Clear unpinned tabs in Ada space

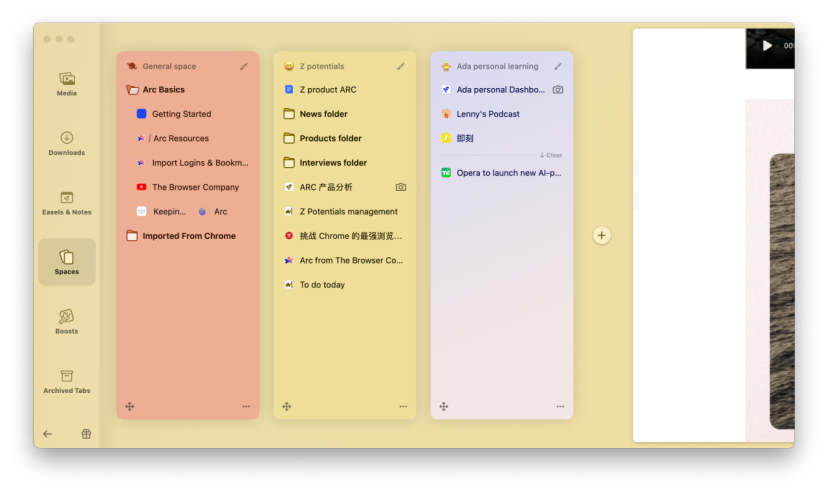click(551, 155)
